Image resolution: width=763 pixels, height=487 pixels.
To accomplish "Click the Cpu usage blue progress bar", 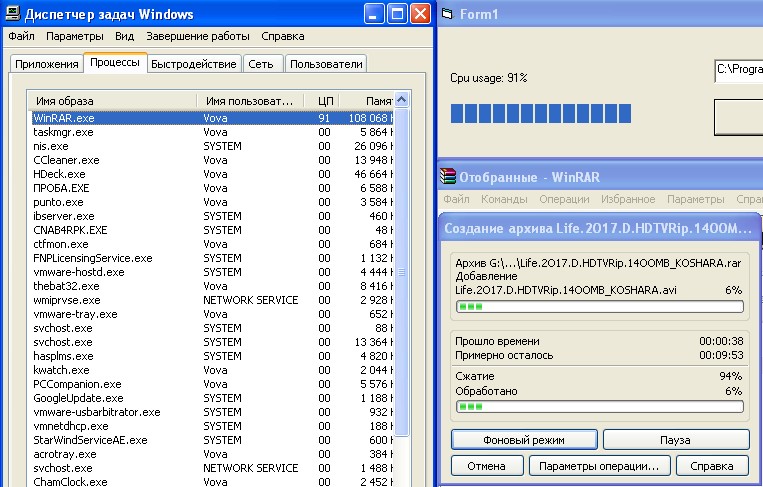I will pyautogui.click(x=541, y=113).
